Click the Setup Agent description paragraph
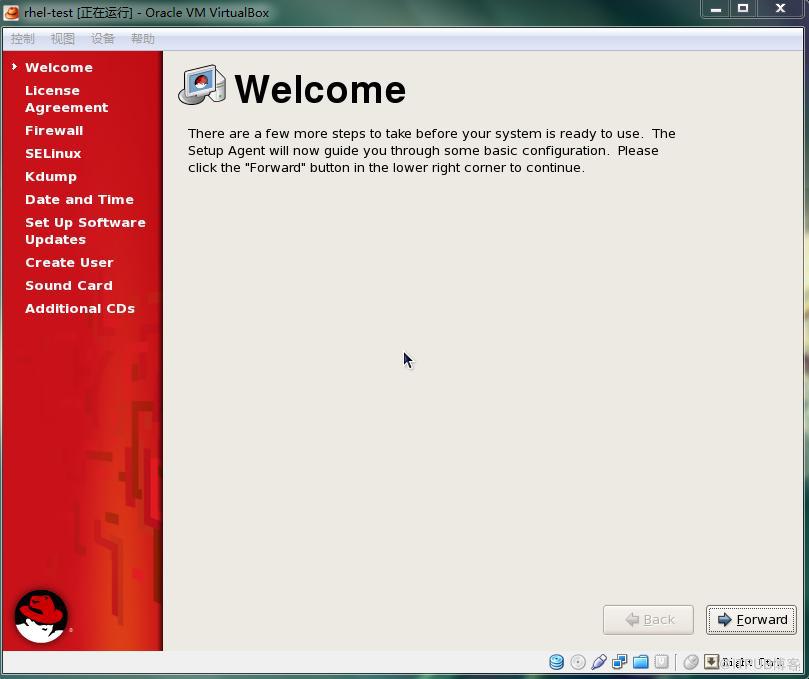 431,151
